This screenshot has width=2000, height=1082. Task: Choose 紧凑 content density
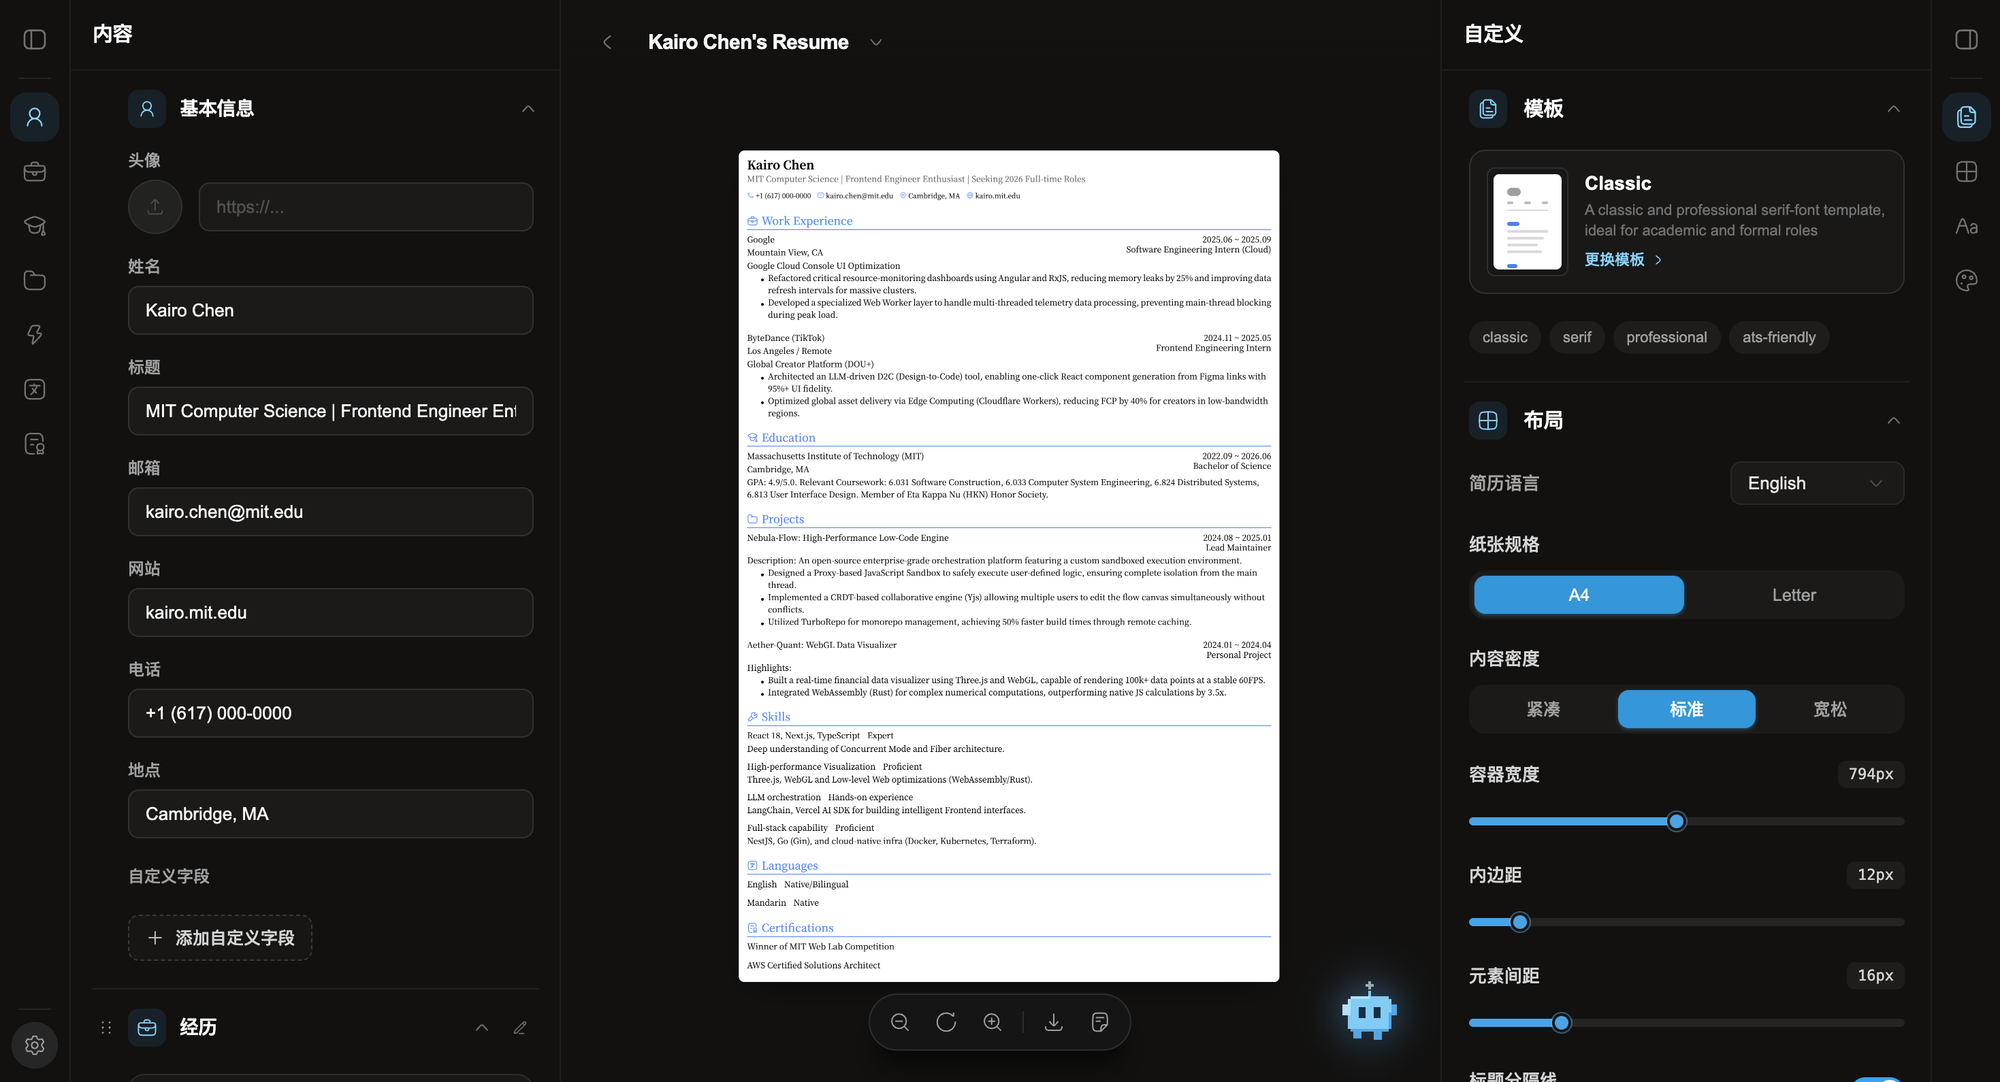tap(1543, 709)
